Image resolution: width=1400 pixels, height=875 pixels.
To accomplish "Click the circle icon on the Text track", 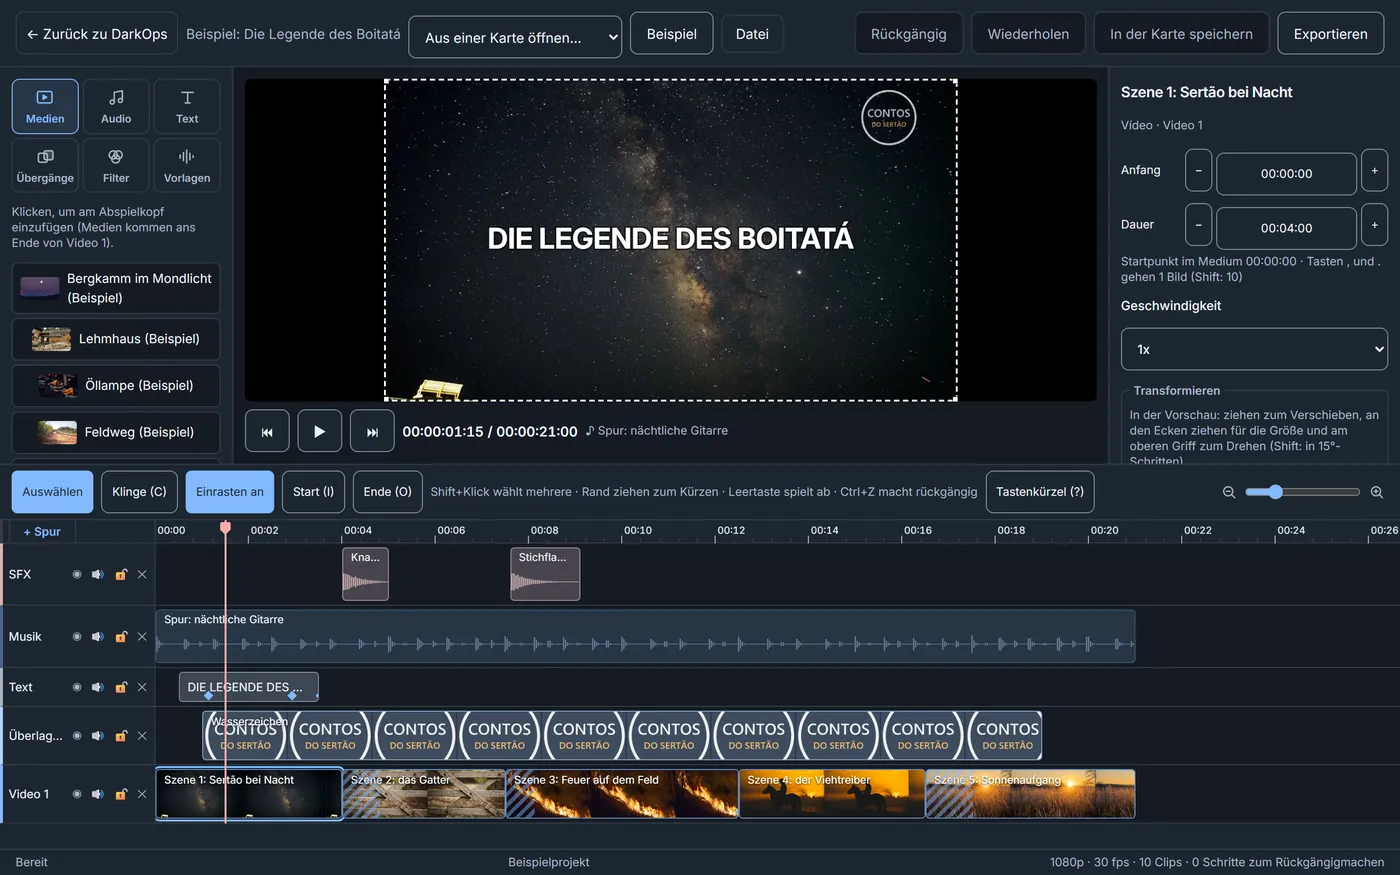I will click(x=77, y=687).
